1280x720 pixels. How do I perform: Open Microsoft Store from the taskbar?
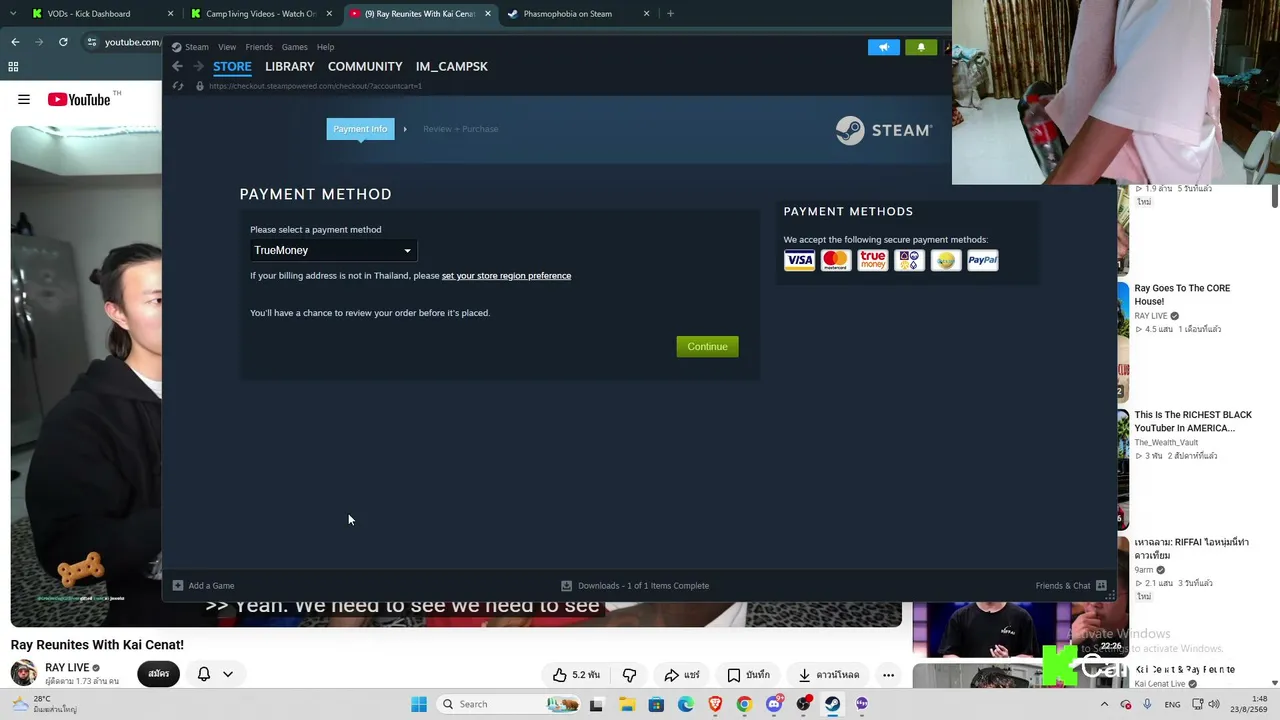[656, 704]
